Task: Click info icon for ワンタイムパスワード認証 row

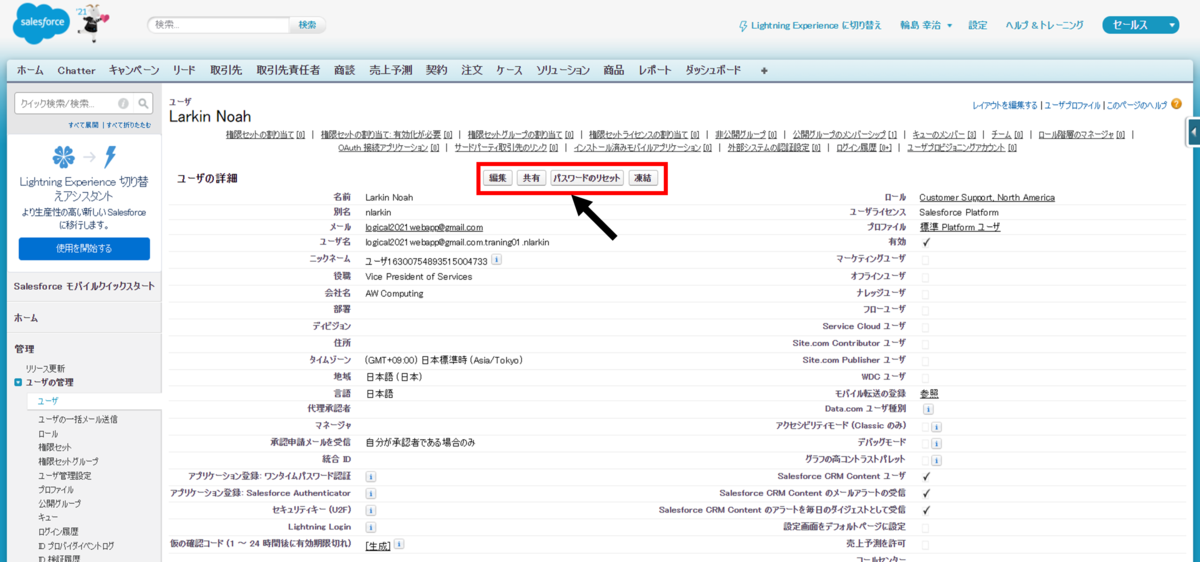Action: (371, 477)
